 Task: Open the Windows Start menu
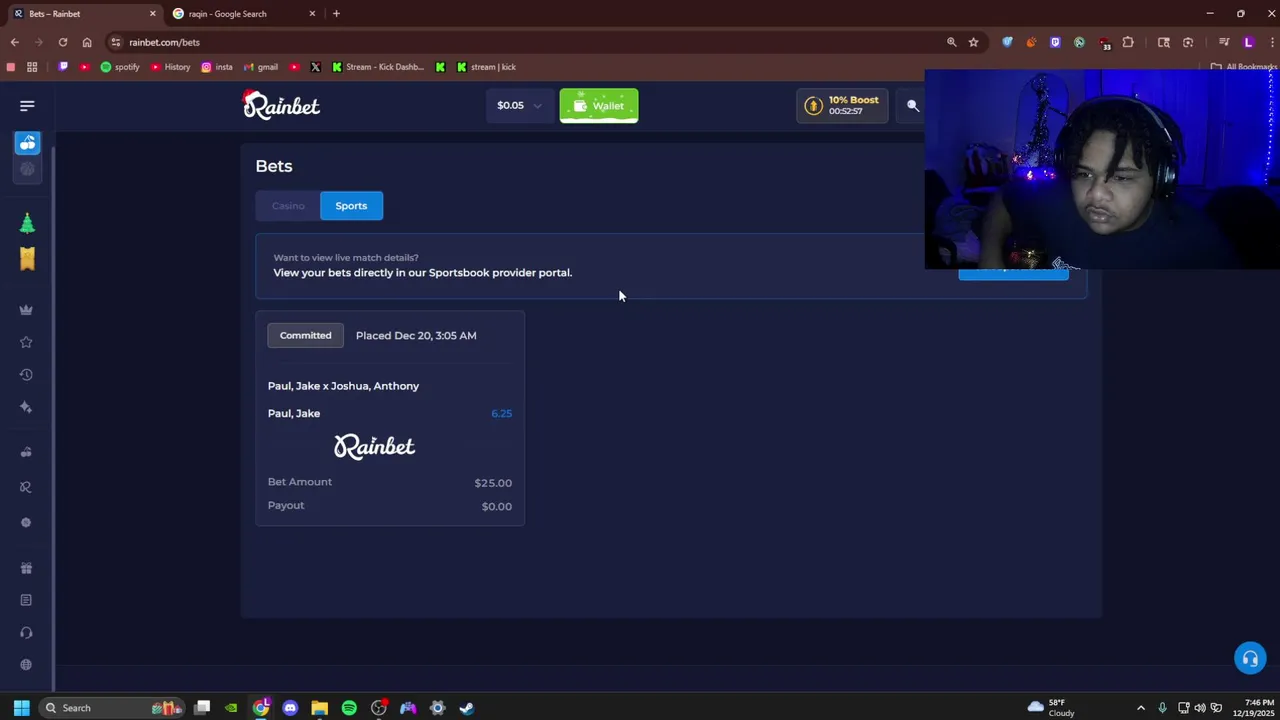click(x=21, y=708)
